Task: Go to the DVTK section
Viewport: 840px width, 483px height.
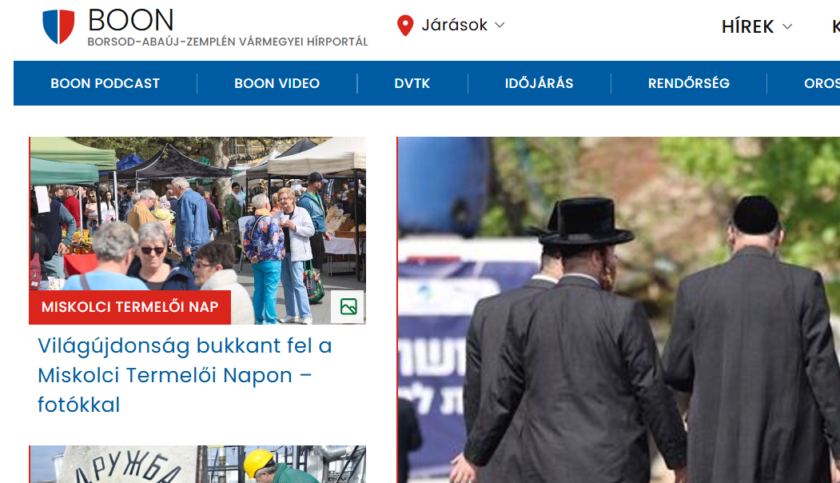Action: tap(412, 84)
